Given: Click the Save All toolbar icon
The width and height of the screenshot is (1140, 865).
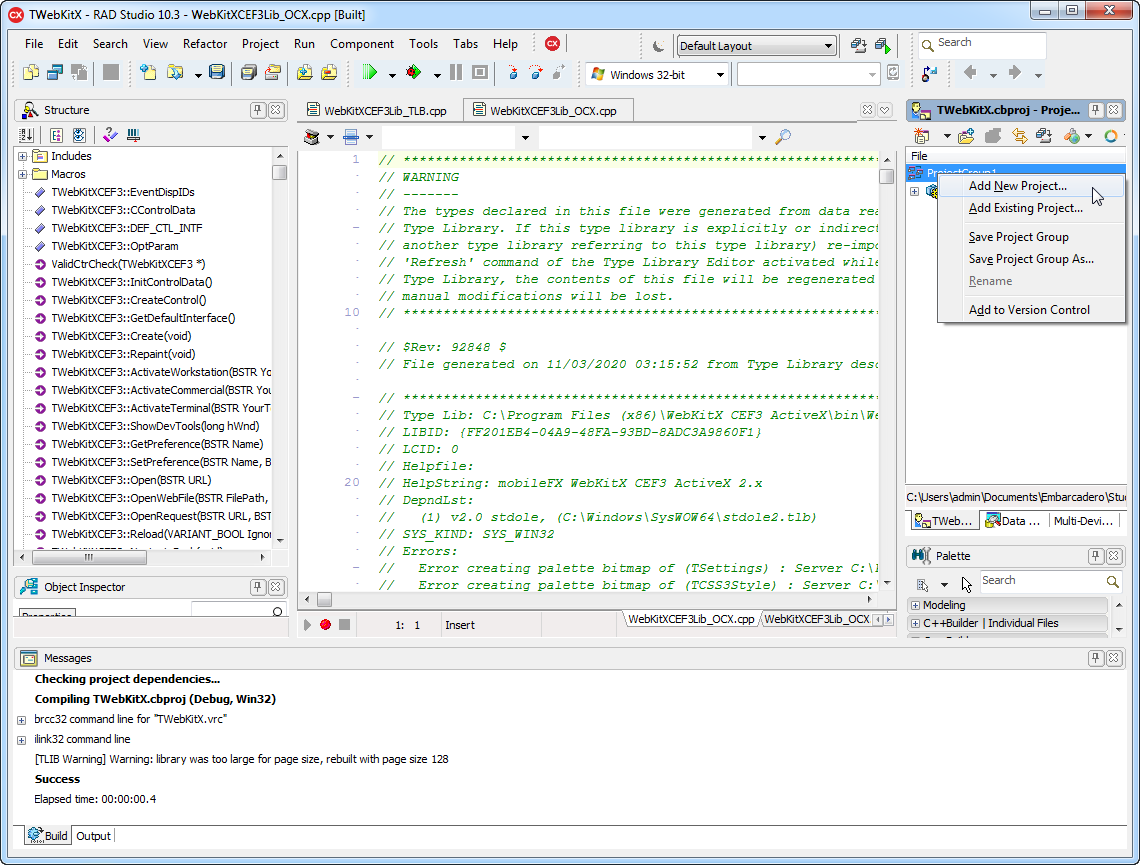Looking at the screenshot, I should (x=249, y=73).
